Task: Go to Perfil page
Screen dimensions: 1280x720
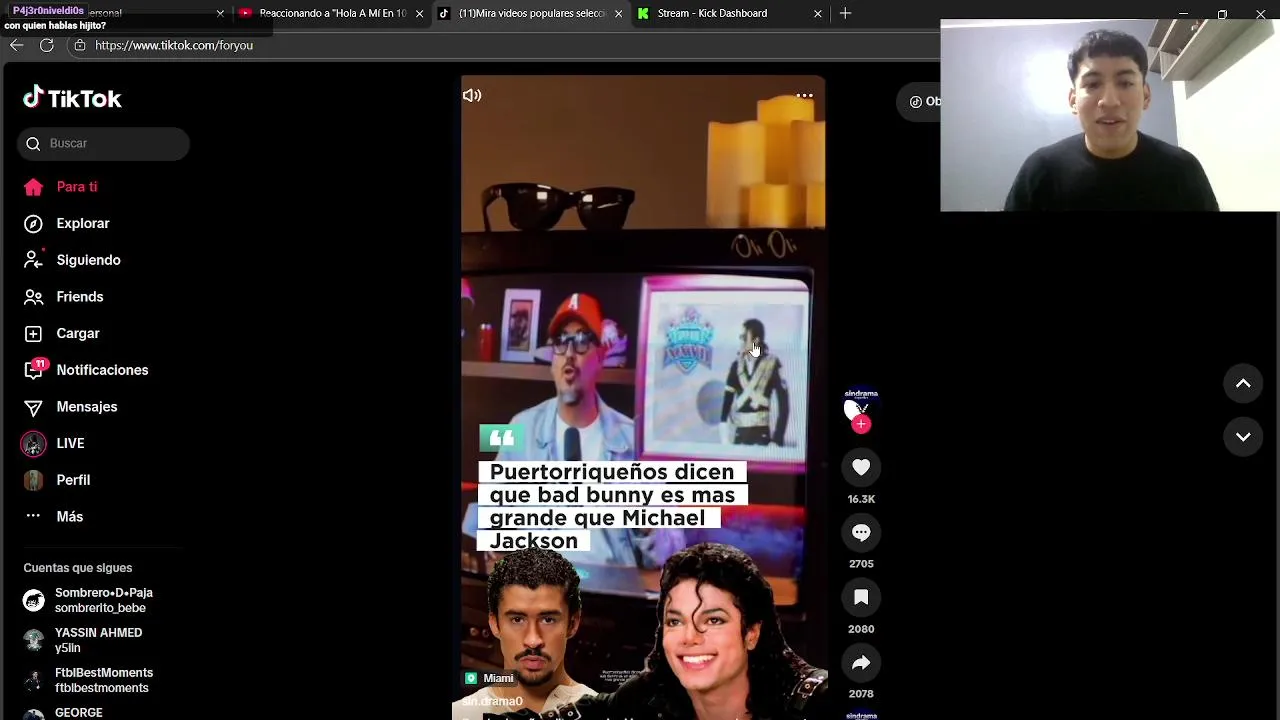Action: click(73, 480)
